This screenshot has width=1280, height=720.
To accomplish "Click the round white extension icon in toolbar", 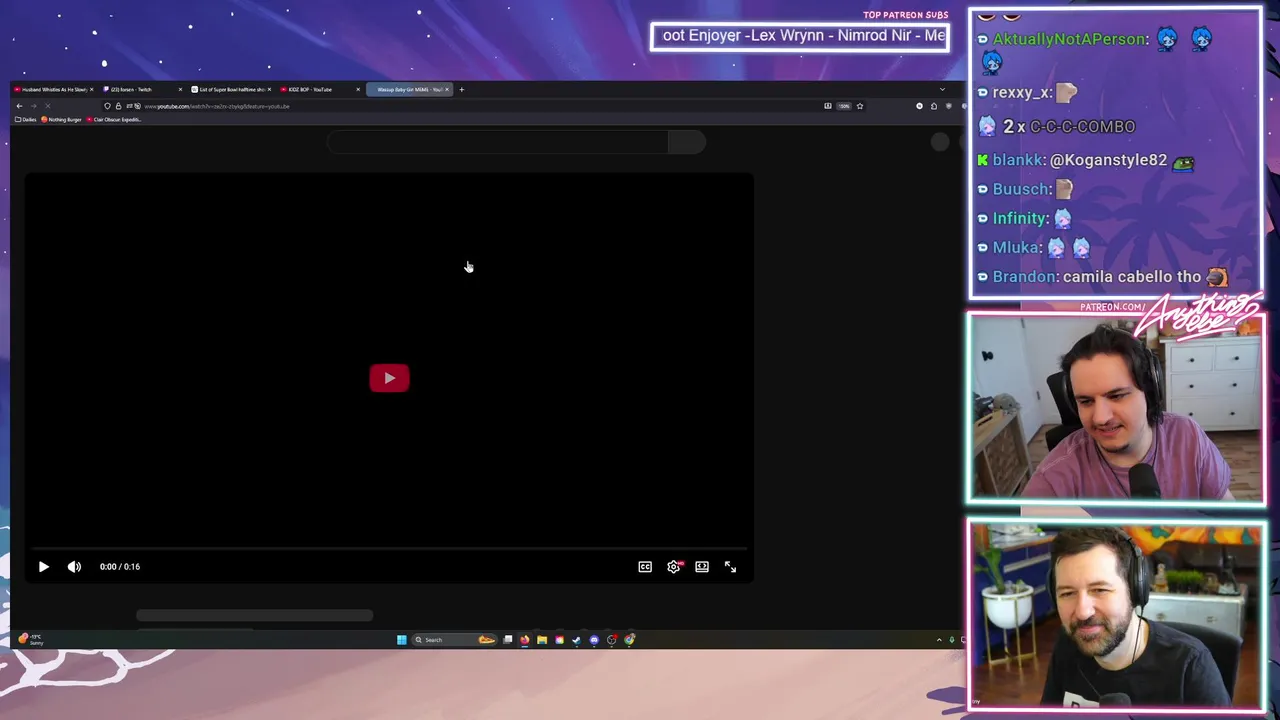I will (920, 106).
